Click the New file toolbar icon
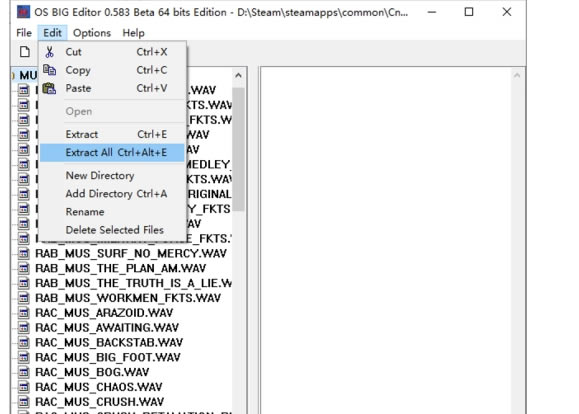Image resolution: width=579 pixels, height=414 pixels. [x=25, y=52]
